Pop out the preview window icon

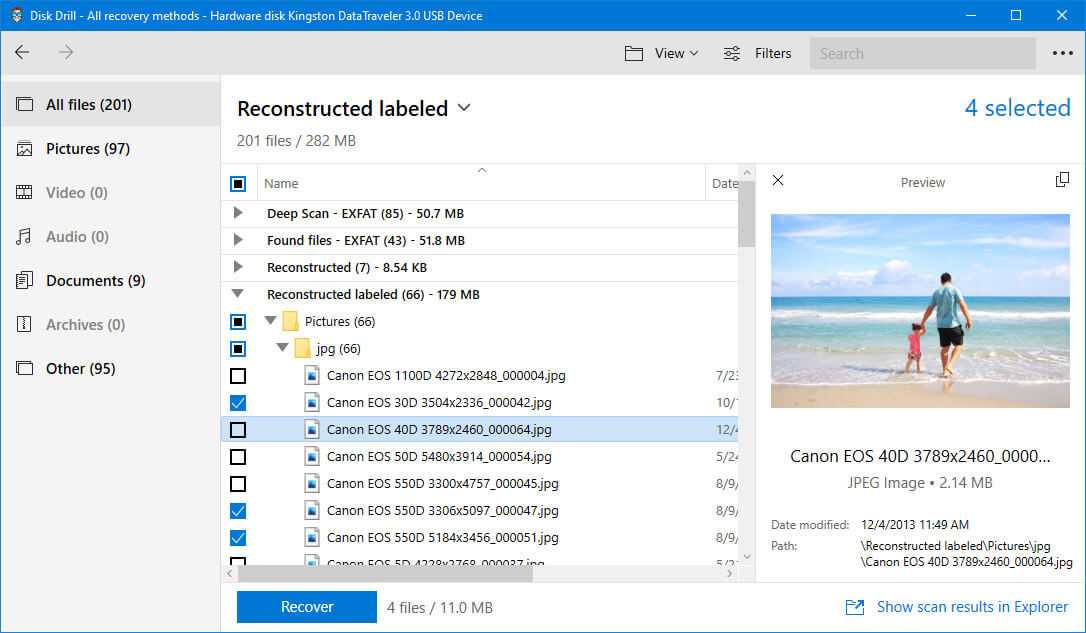click(x=1062, y=180)
